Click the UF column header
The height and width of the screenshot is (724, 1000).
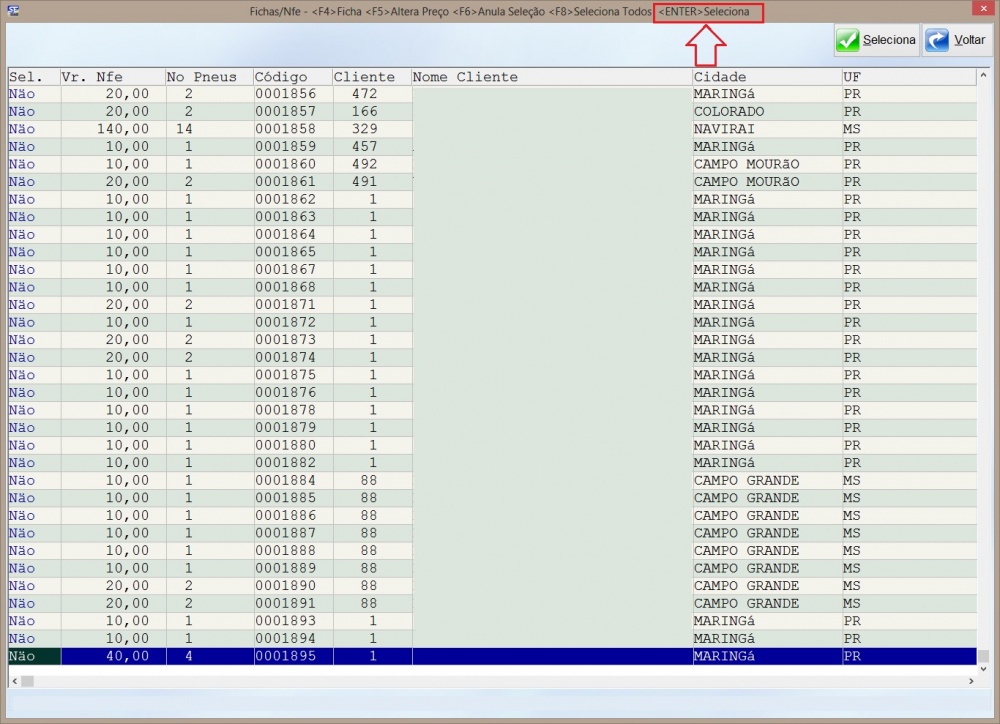coord(907,77)
